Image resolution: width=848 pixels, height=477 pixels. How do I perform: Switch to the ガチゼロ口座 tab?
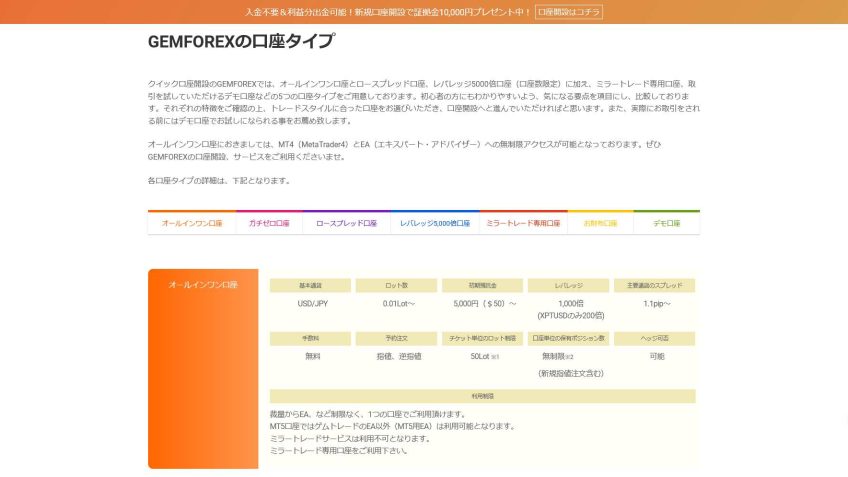269,223
